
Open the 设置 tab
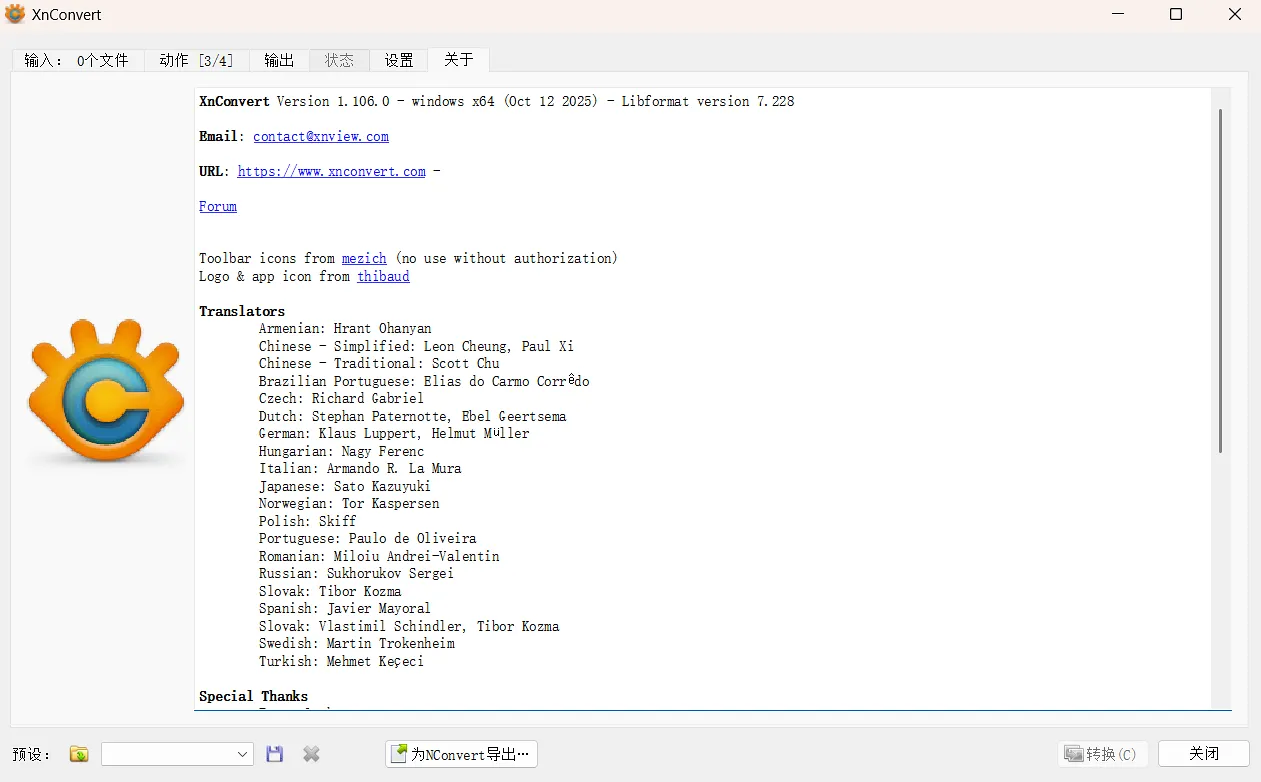398,60
